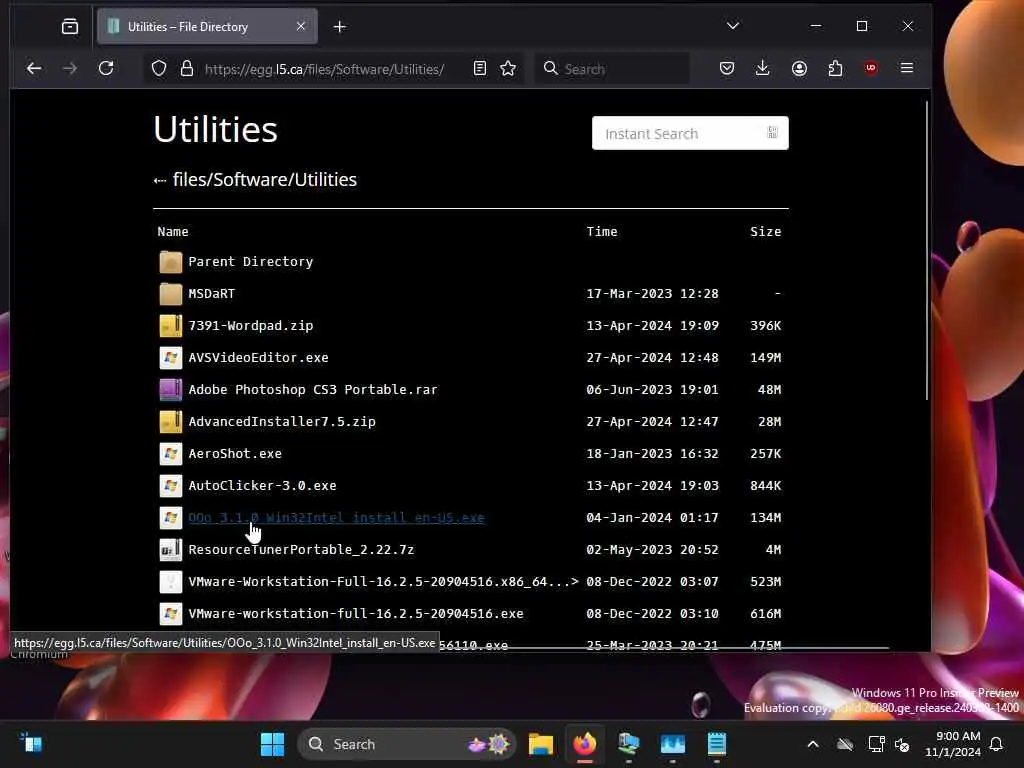1024x768 pixels.
Task: Bookmark this page with the star icon
Action: pyautogui.click(x=508, y=69)
